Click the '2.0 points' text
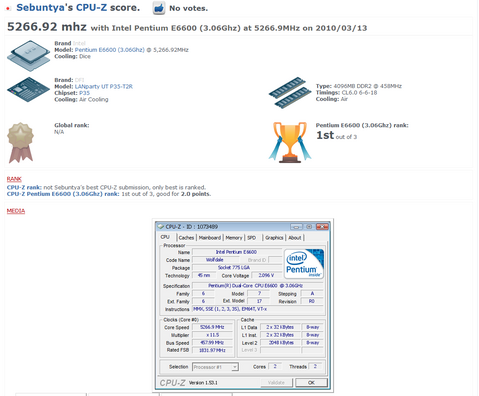Screen dimensions: 479x396 (x=195, y=194)
